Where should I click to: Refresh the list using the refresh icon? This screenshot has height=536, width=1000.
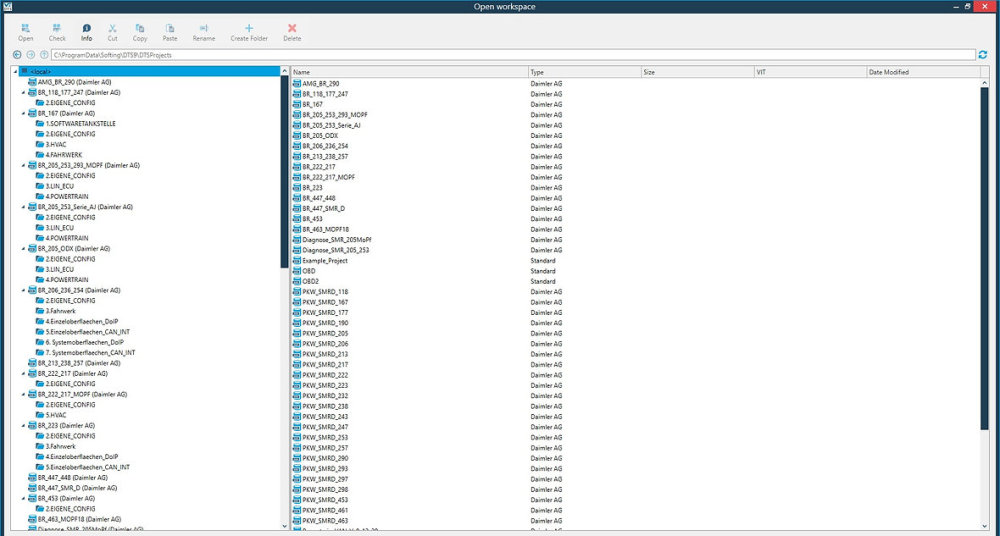983,55
